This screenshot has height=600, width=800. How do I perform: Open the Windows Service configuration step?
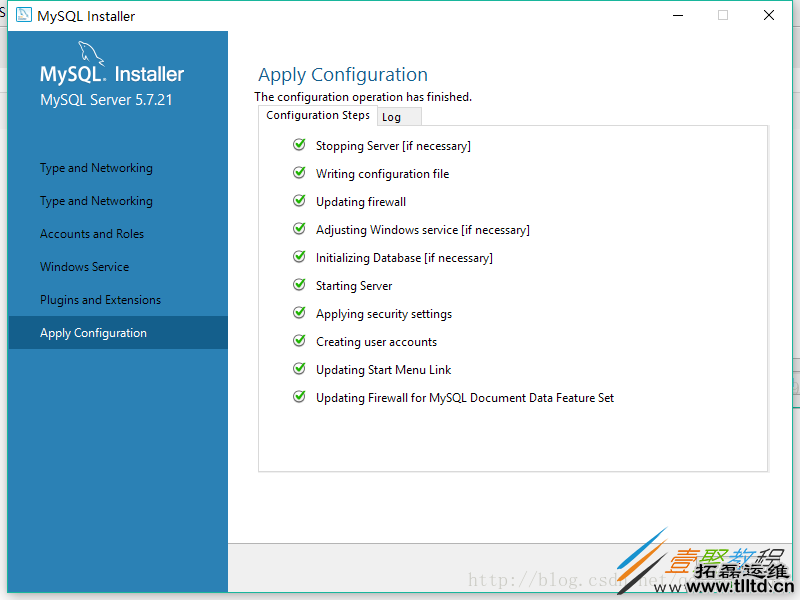coord(83,266)
